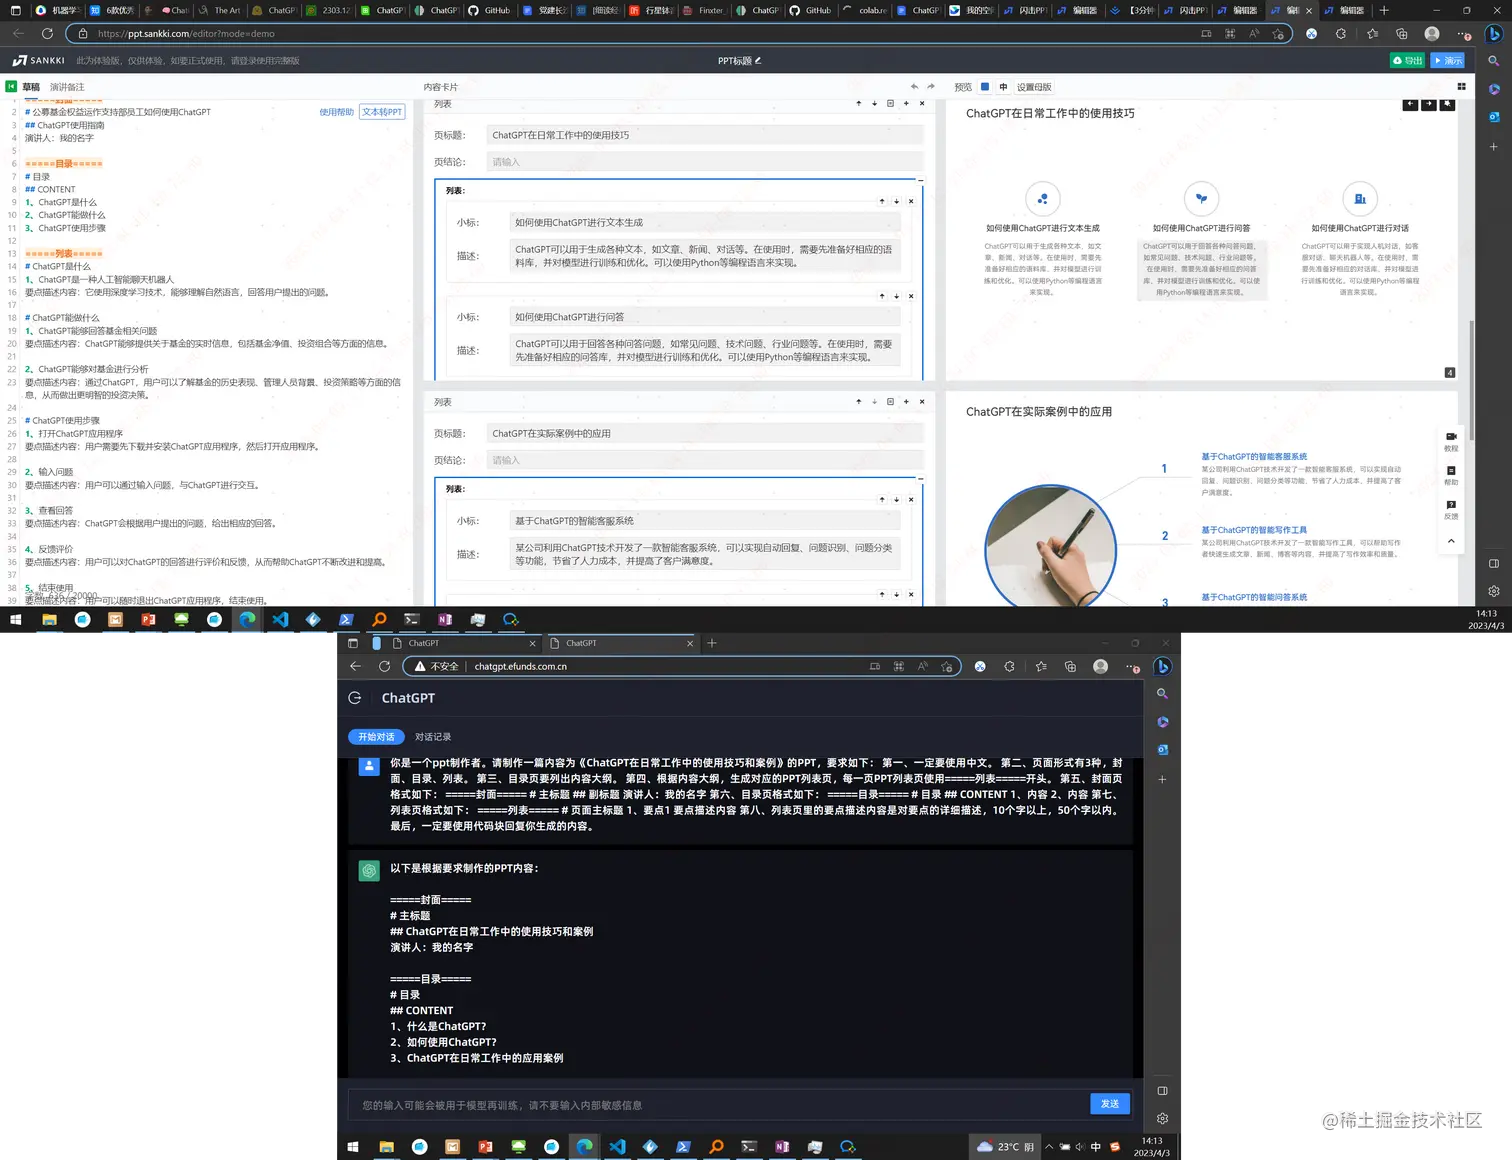This screenshot has height=1160, width=1512.
Task: Pick the blue theme color swatch next to 预览
Action: click(x=985, y=87)
